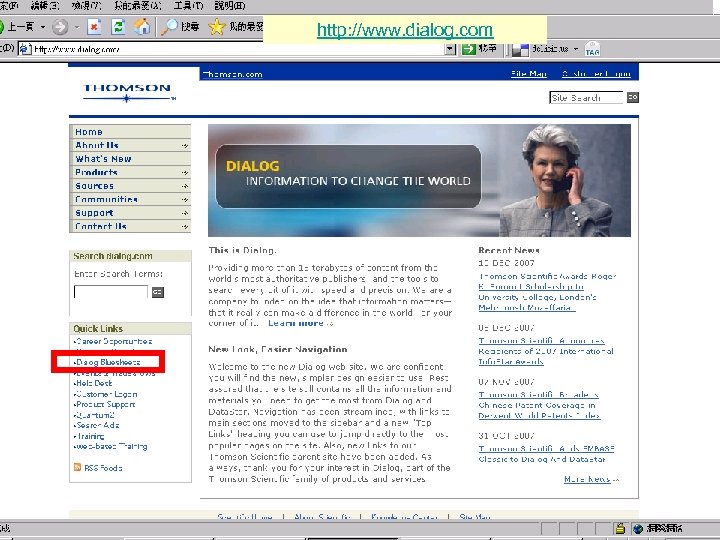The width and height of the screenshot is (720, 540).
Task: Click the Customer Logon header link
Action: tap(596, 73)
